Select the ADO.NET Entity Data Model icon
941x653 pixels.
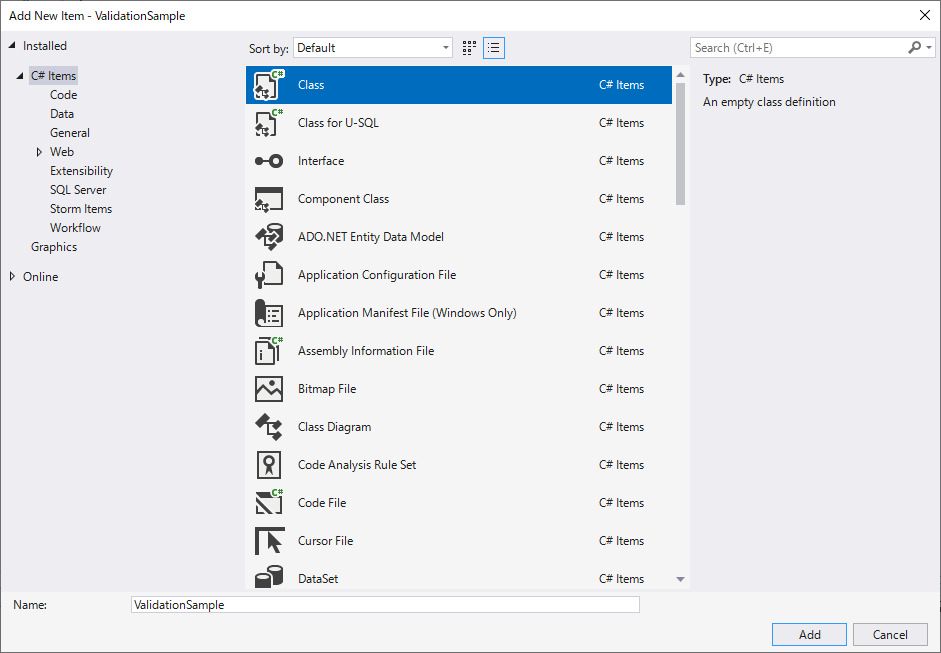[x=268, y=236]
